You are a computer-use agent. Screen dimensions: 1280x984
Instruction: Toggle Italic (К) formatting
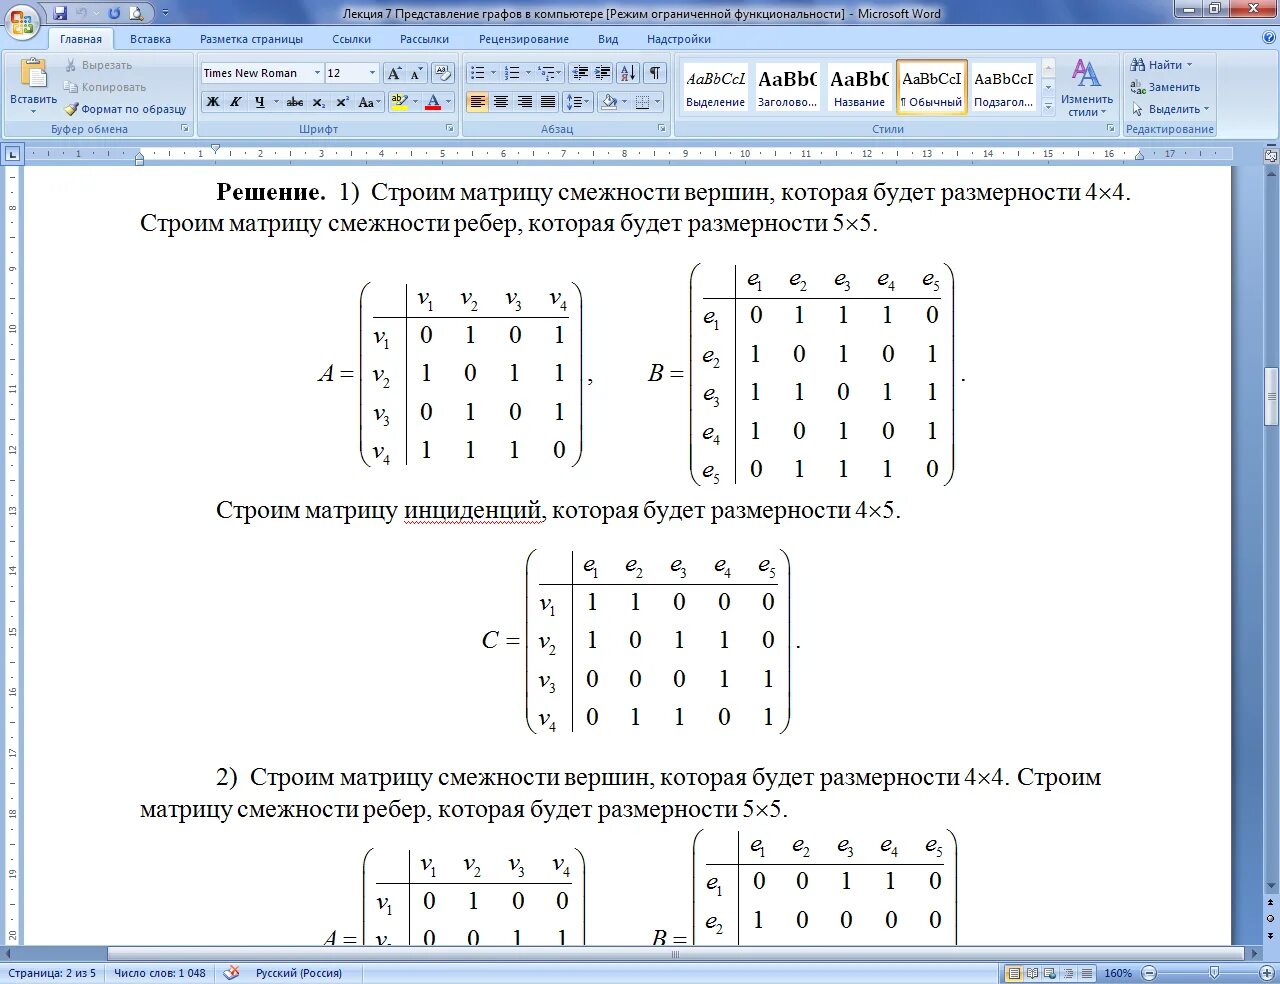click(x=236, y=102)
